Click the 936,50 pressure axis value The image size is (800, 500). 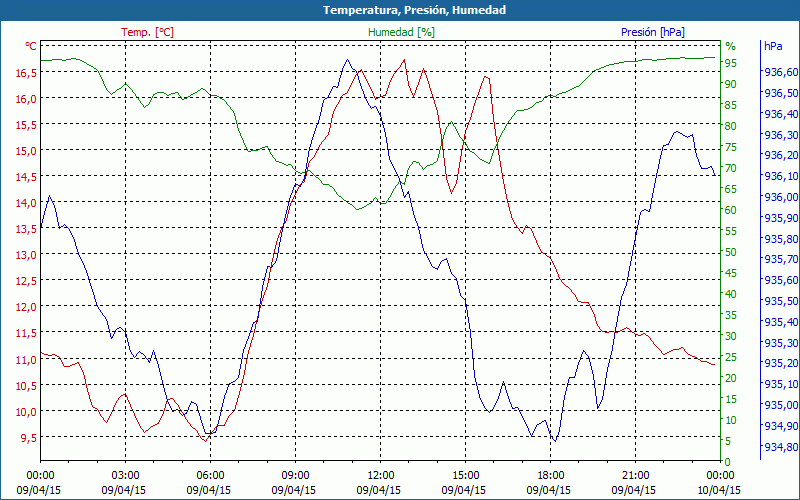(x=781, y=93)
